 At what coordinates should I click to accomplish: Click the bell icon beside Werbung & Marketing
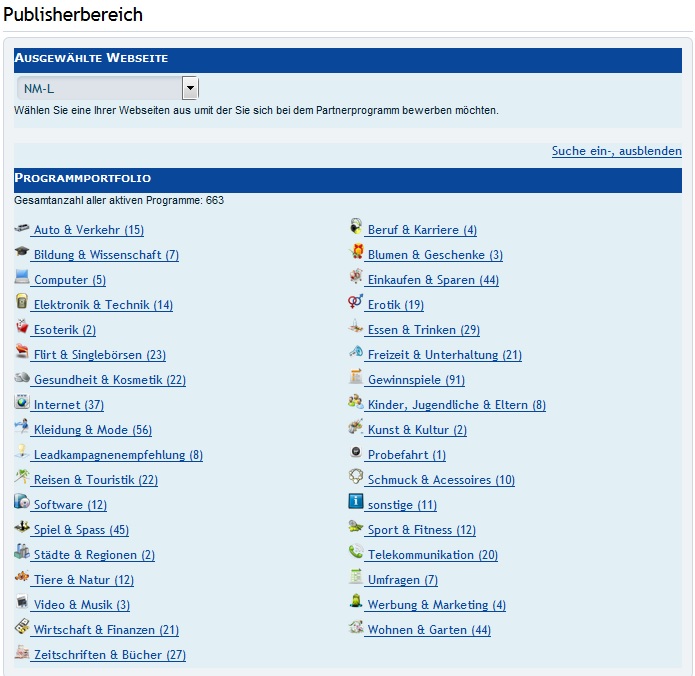[356, 603]
